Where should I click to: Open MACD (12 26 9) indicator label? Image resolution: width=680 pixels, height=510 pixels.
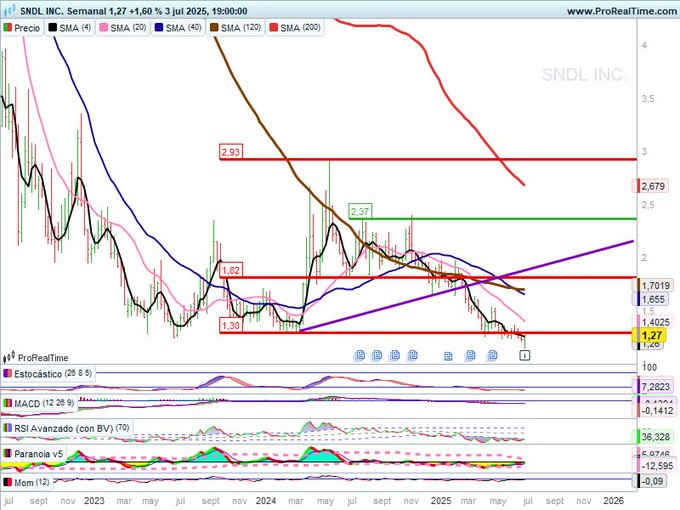coord(39,403)
